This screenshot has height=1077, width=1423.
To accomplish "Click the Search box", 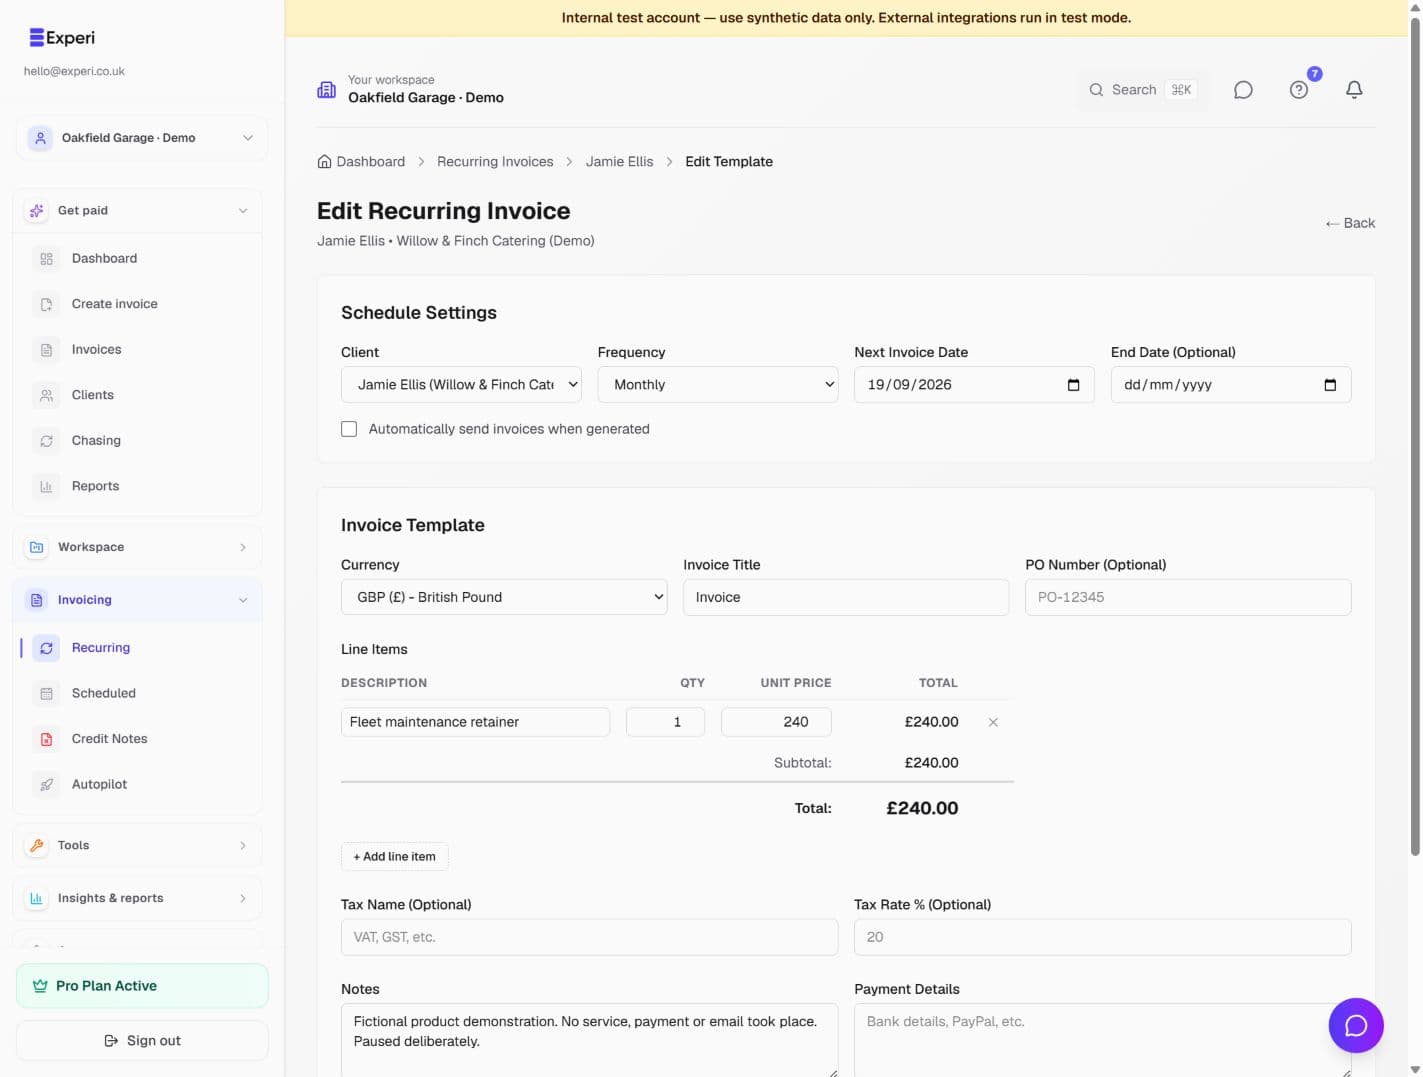I will [1141, 90].
